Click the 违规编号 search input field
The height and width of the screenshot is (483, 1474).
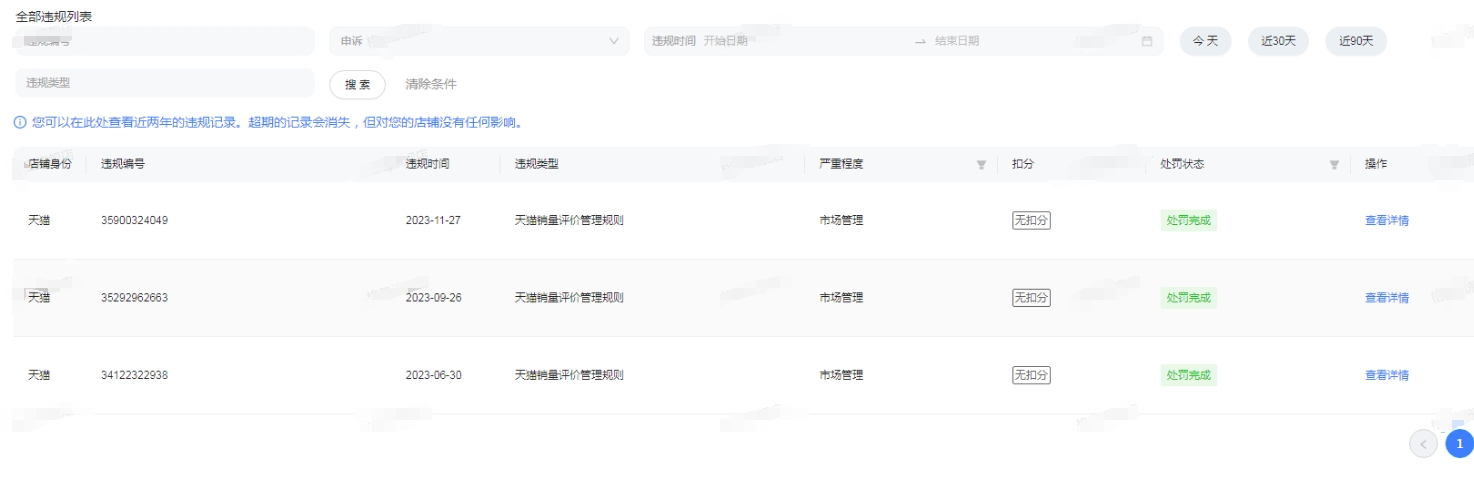click(165, 41)
